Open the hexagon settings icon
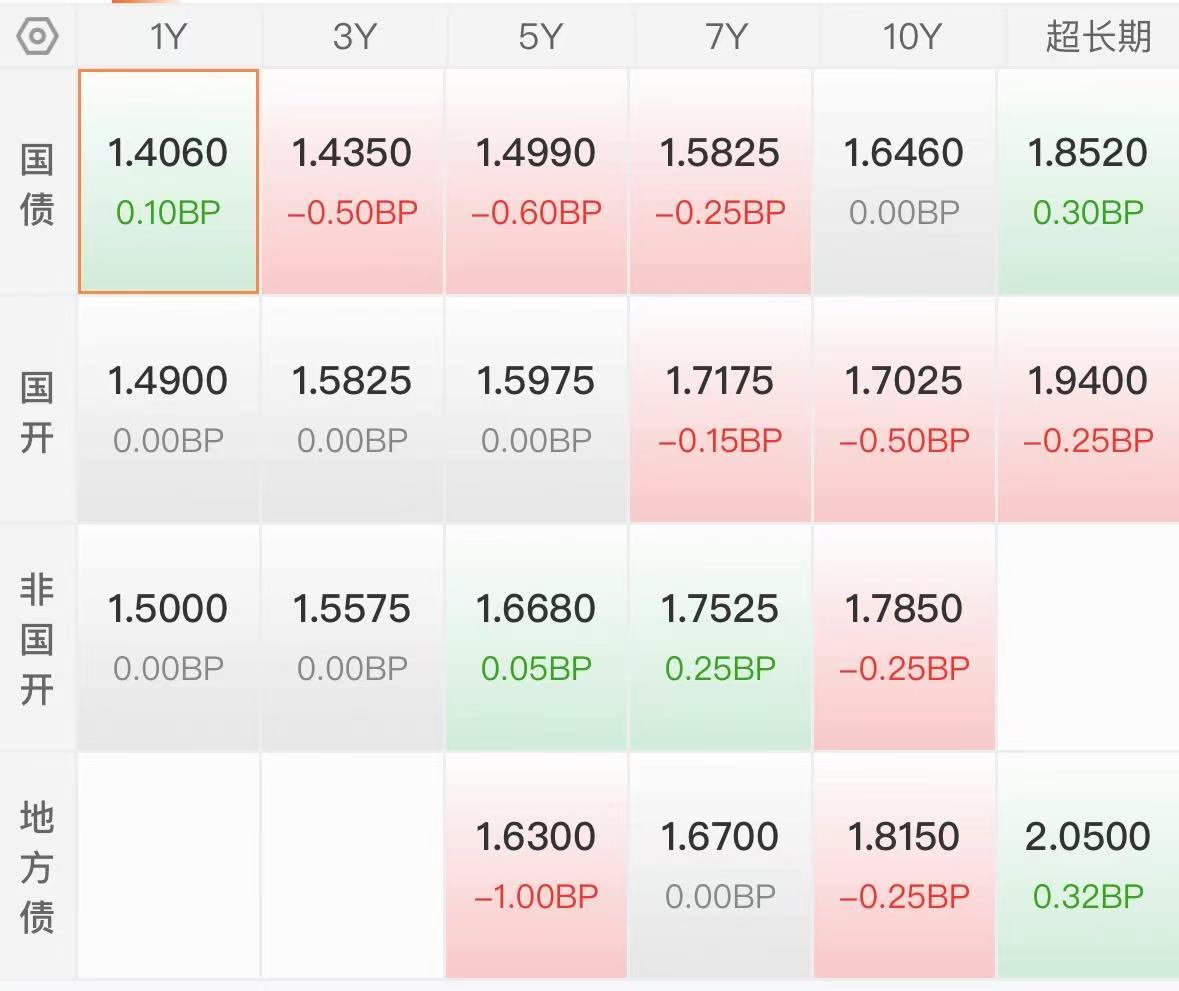1179x991 pixels. click(x=37, y=36)
